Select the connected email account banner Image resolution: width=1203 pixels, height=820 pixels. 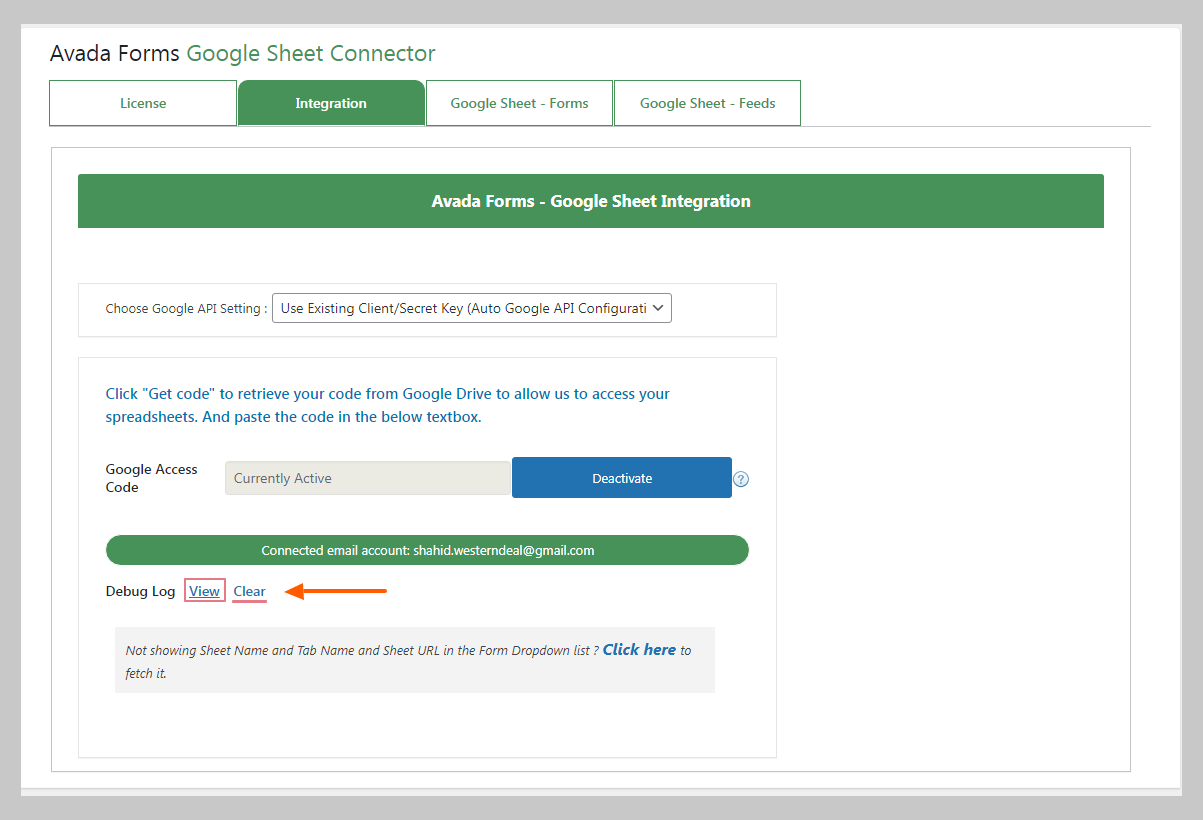(427, 550)
